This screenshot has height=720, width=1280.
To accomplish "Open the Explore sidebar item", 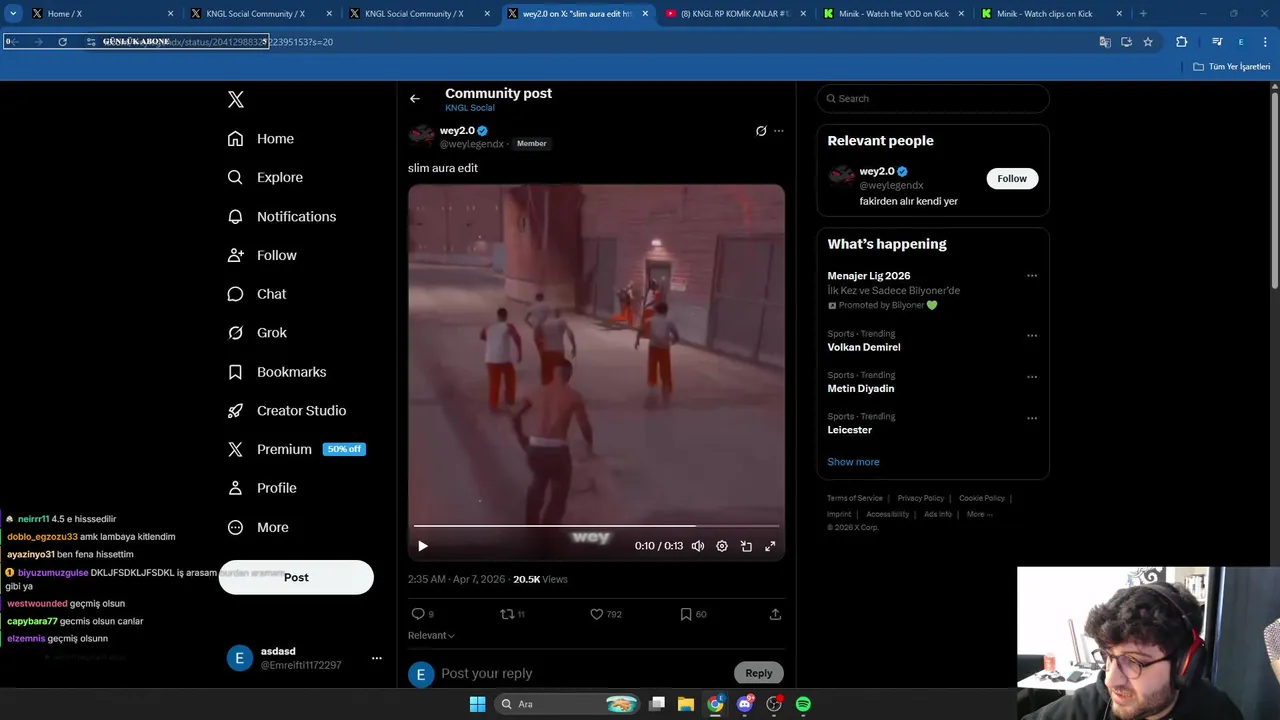I will (x=265, y=177).
